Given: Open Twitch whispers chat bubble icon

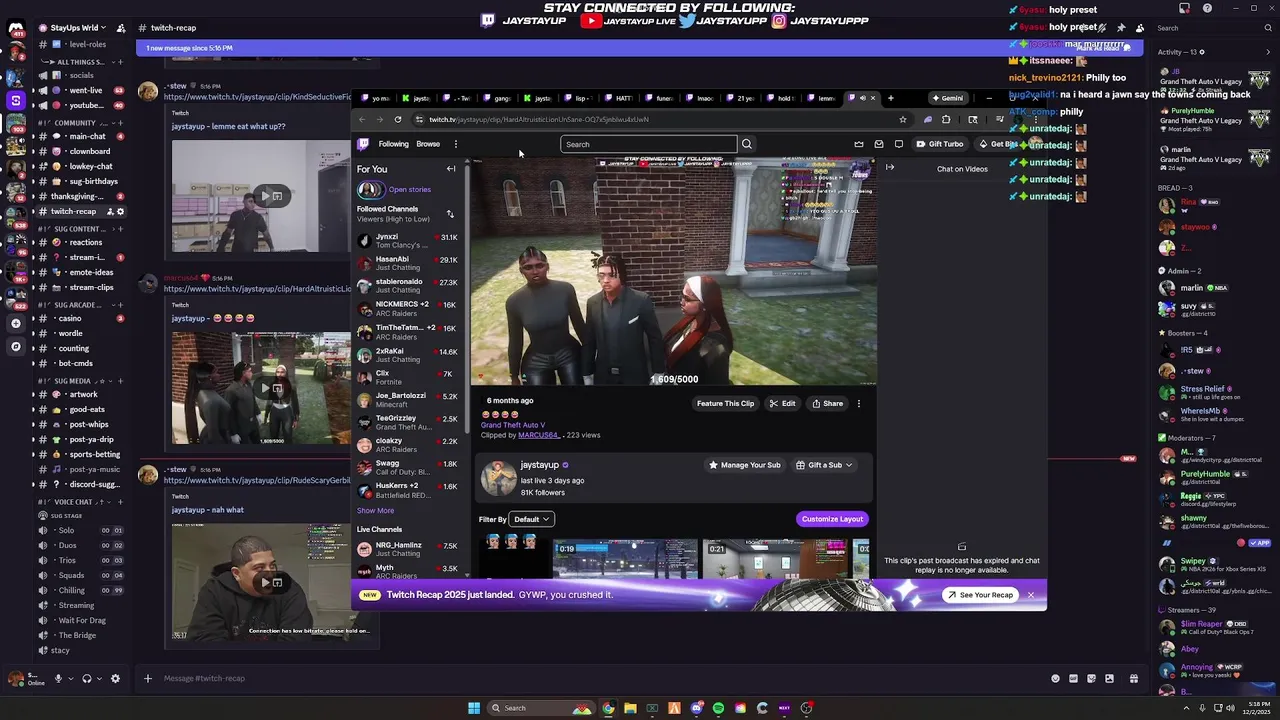Looking at the screenshot, I should (899, 144).
